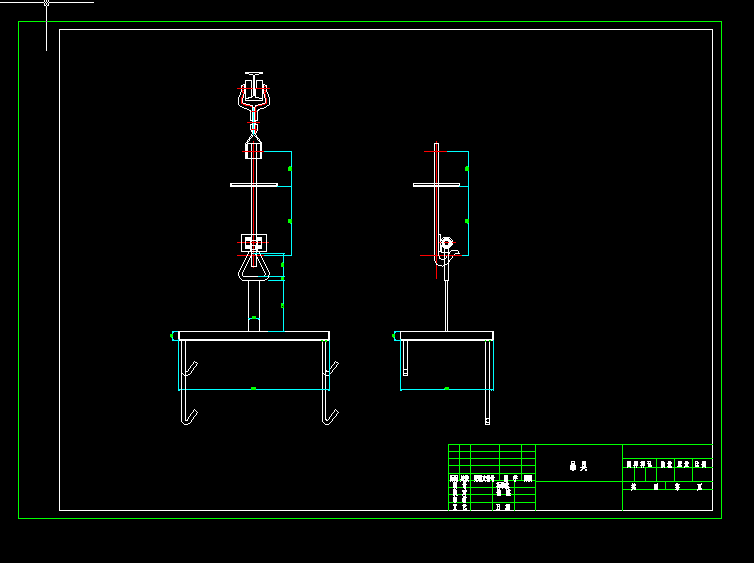Select the square block below the clamp
Image resolution: width=754 pixels, height=563 pixels.
[253, 151]
